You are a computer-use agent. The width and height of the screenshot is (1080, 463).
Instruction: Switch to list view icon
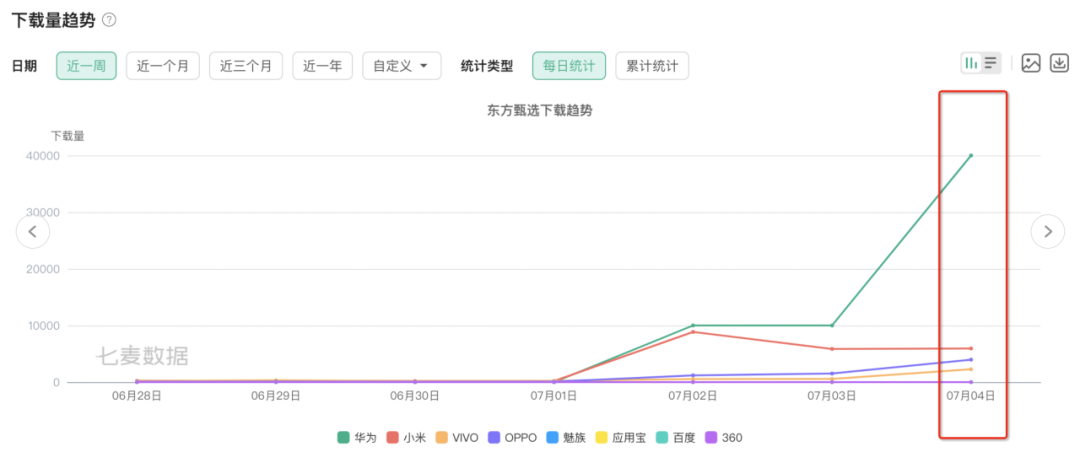(x=990, y=63)
